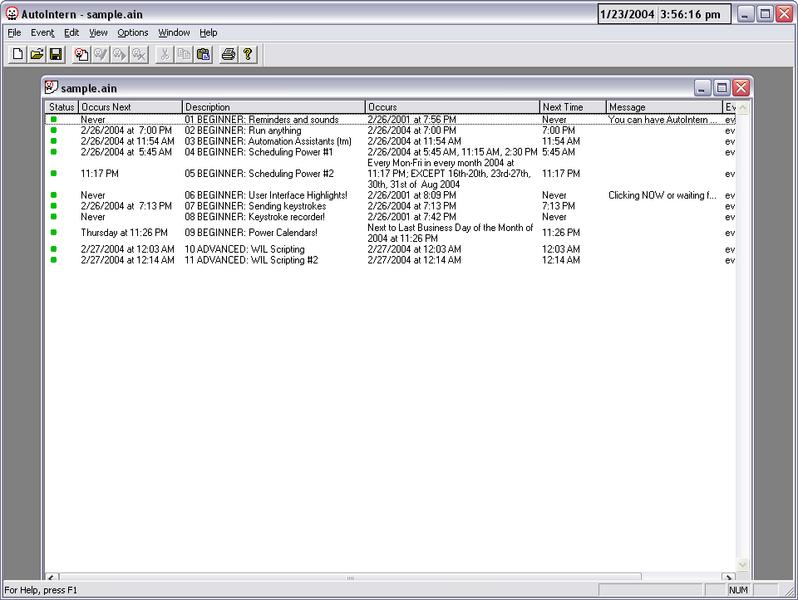Click green status dot for 03 BEGINNER row

pos(54,141)
